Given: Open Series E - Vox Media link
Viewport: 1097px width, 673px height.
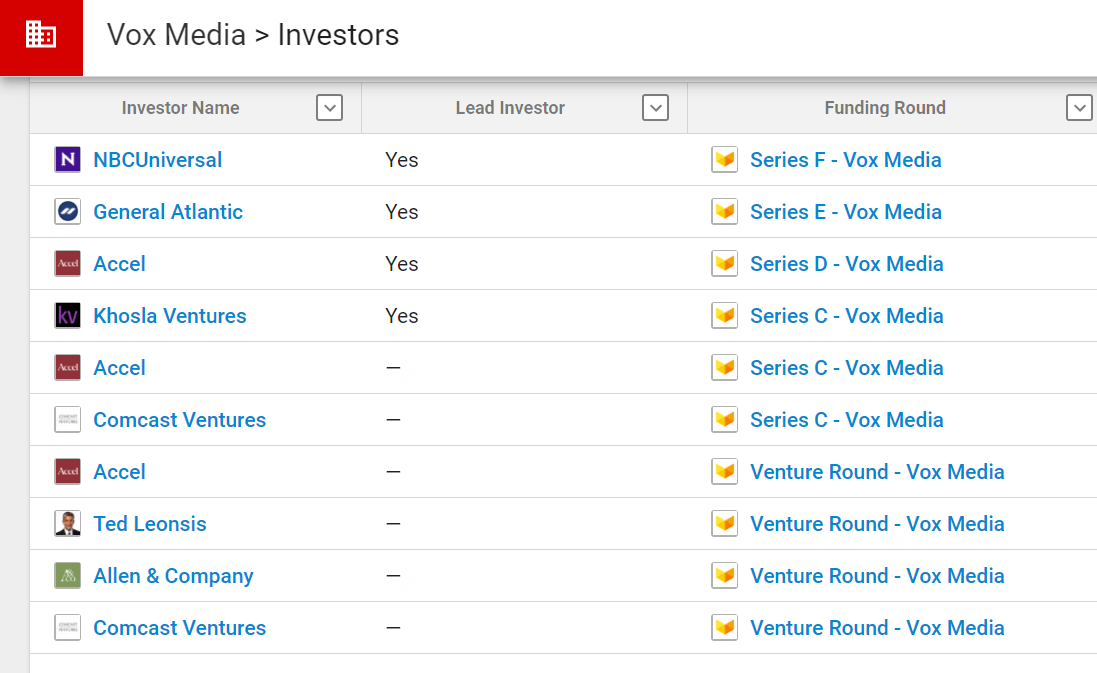Looking at the screenshot, I should (x=846, y=211).
